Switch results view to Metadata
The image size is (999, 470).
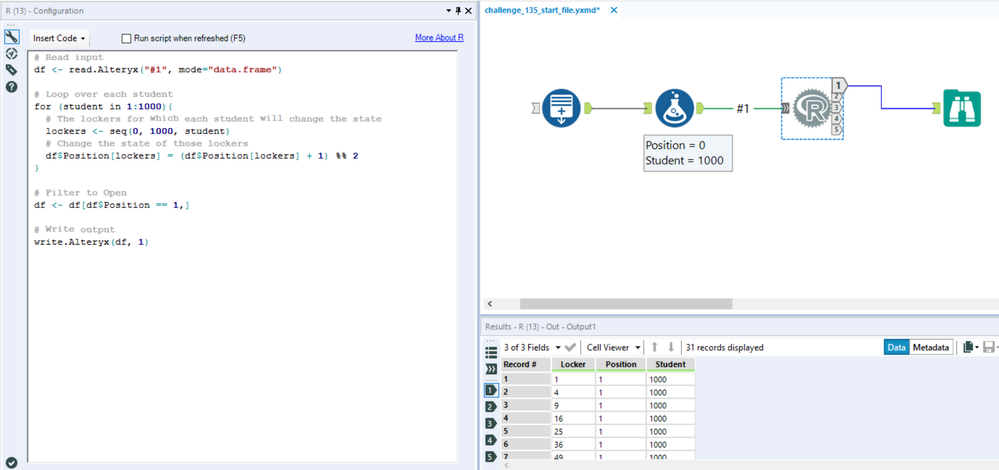[x=930, y=347]
